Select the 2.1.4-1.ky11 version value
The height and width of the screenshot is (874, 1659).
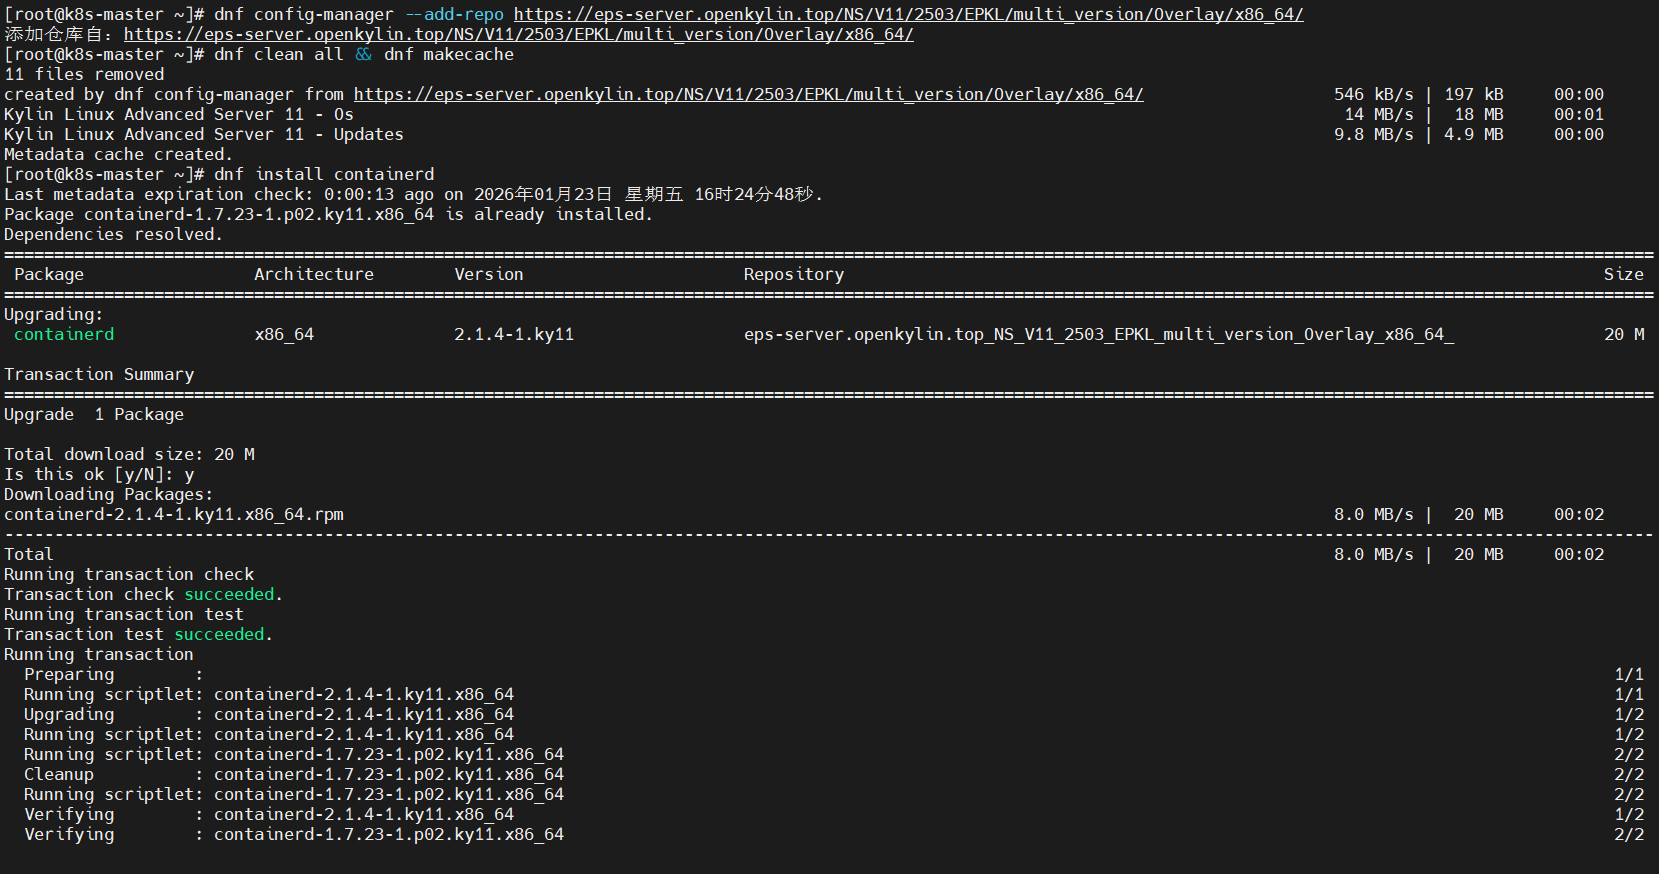514,334
